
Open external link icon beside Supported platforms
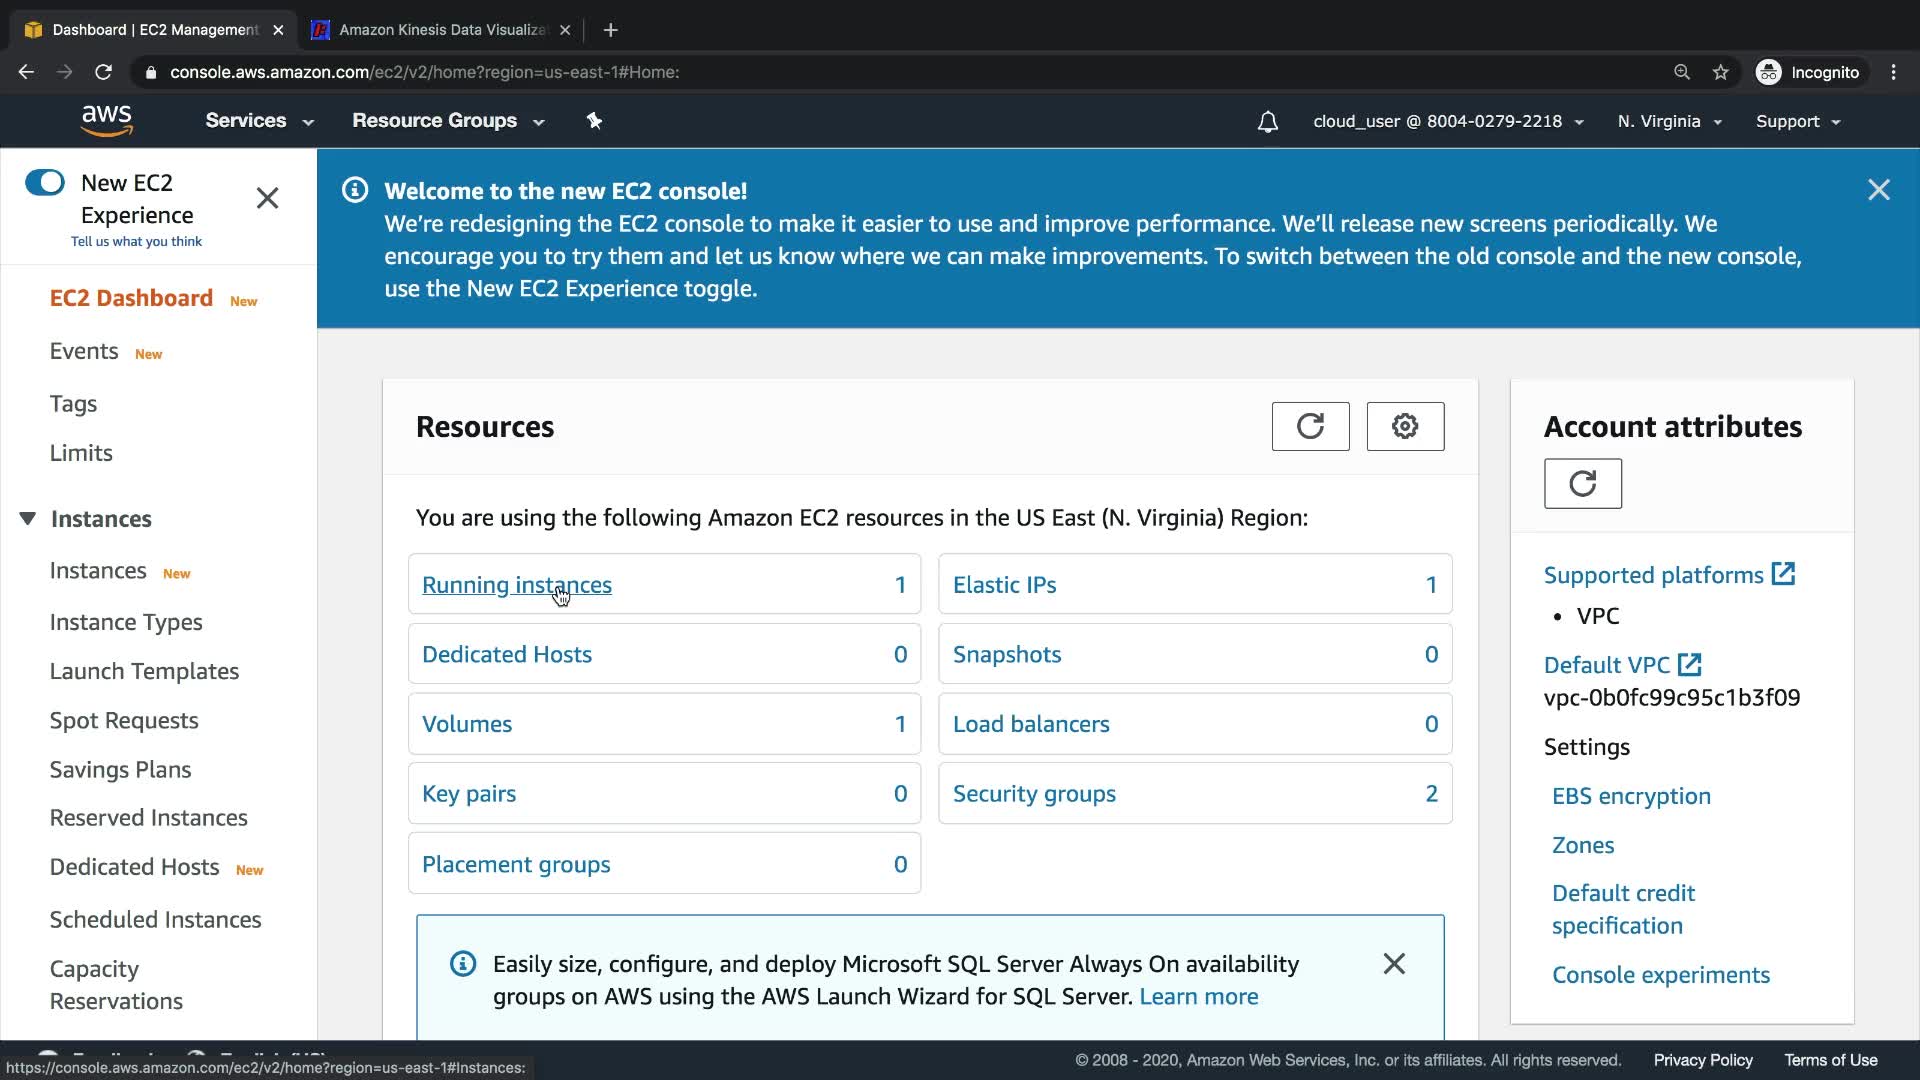pyautogui.click(x=1783, y=574)
